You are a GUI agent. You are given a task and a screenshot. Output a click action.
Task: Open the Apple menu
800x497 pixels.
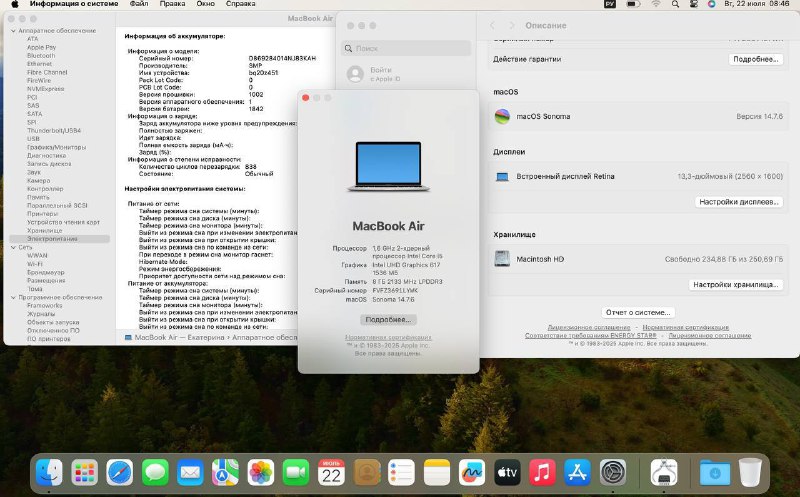[14, 4]
